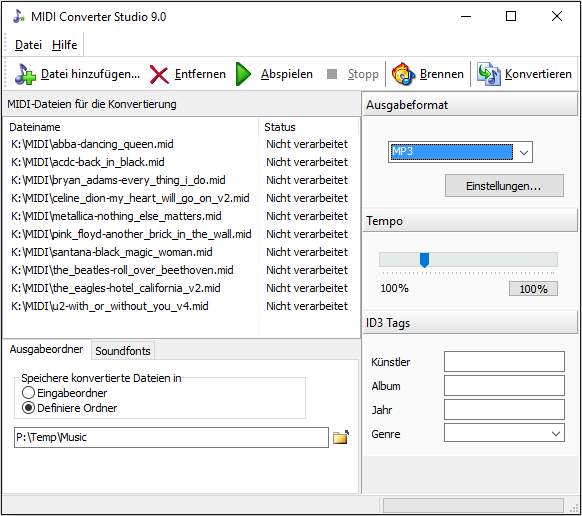Click the browse folder icon beside output path
The image size is (582, 516).
point(341,437)
